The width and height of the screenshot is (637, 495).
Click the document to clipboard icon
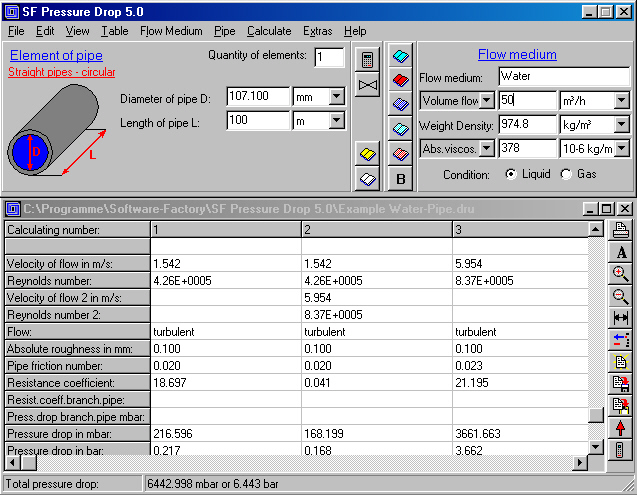[x=620, y=405]
